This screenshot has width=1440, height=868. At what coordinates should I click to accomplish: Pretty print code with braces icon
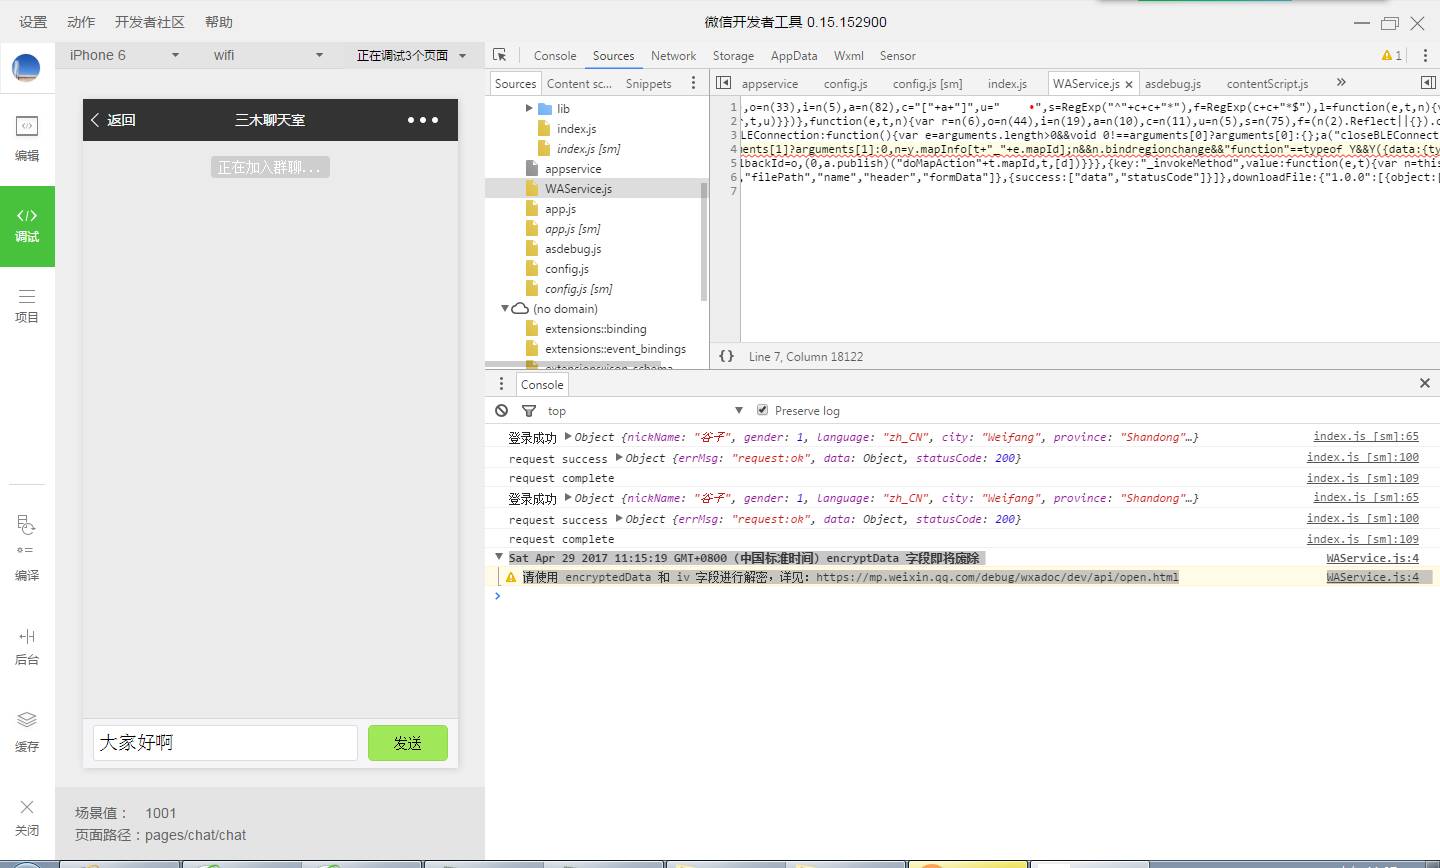click(x=727, y=356)
